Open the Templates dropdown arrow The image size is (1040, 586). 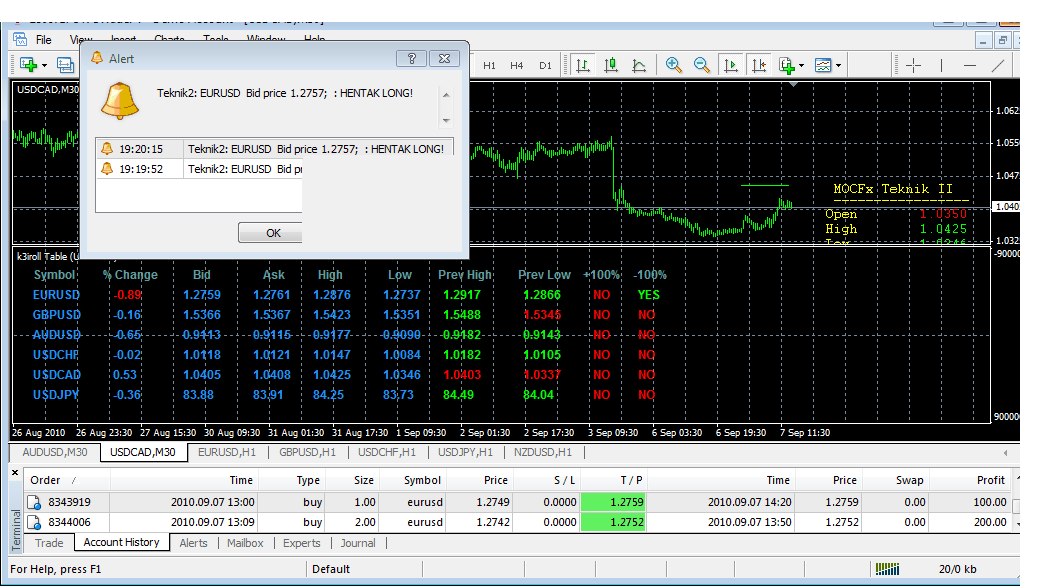(x=838, y=65)
